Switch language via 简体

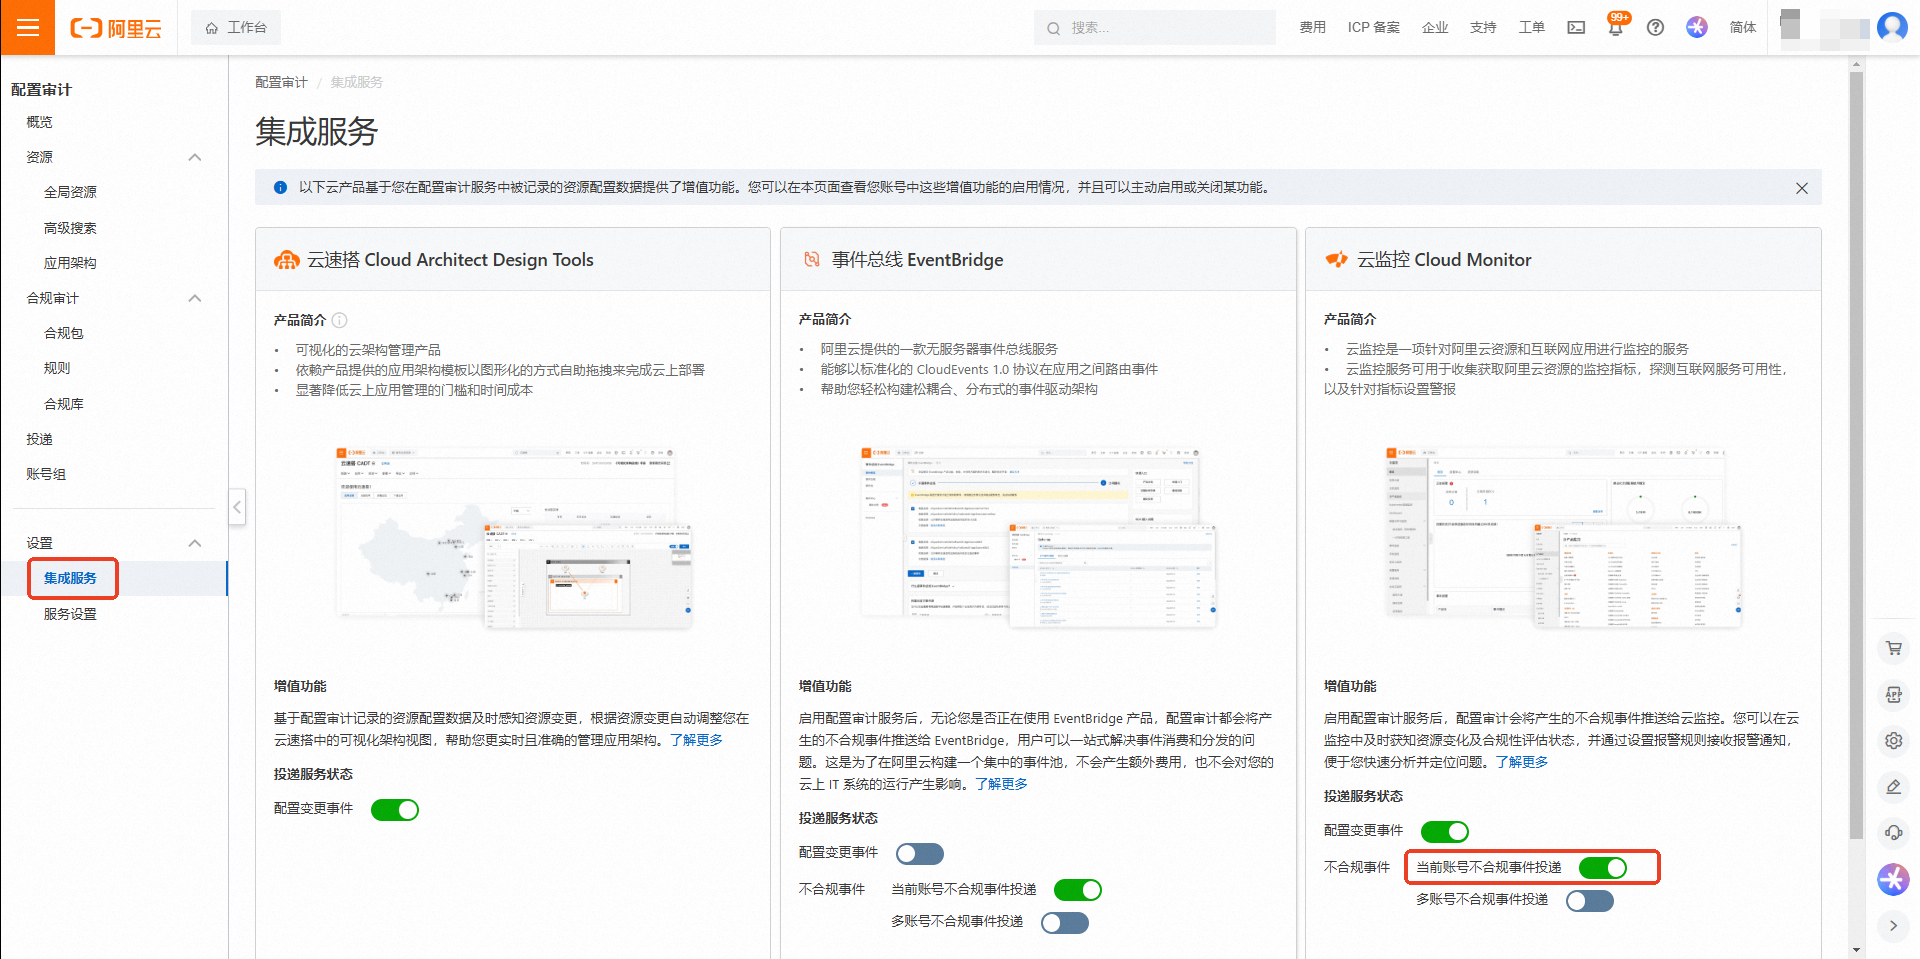pyautogui.click(x=1743, y=28)
